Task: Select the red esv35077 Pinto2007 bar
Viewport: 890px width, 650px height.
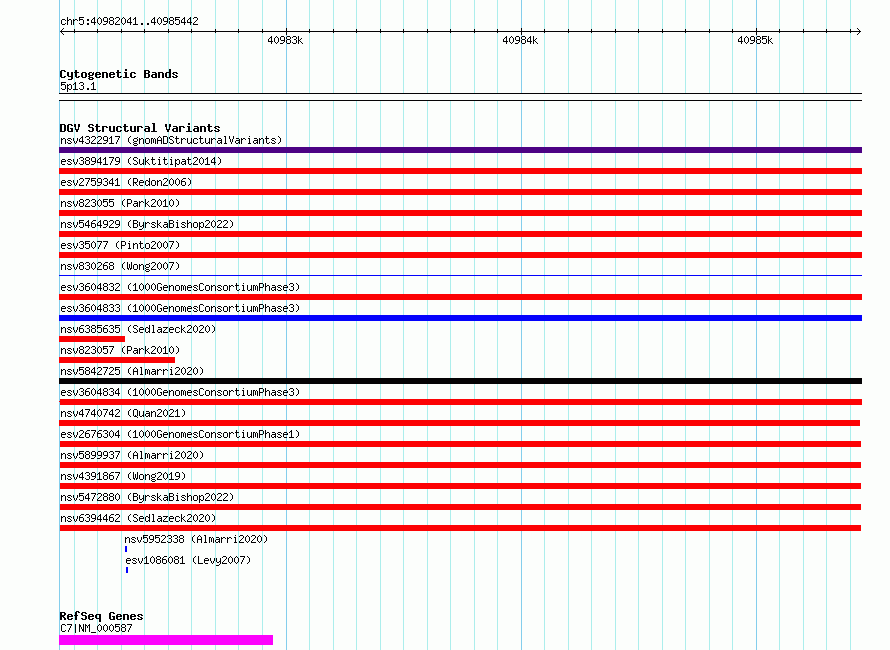Action: coord(460,255)
